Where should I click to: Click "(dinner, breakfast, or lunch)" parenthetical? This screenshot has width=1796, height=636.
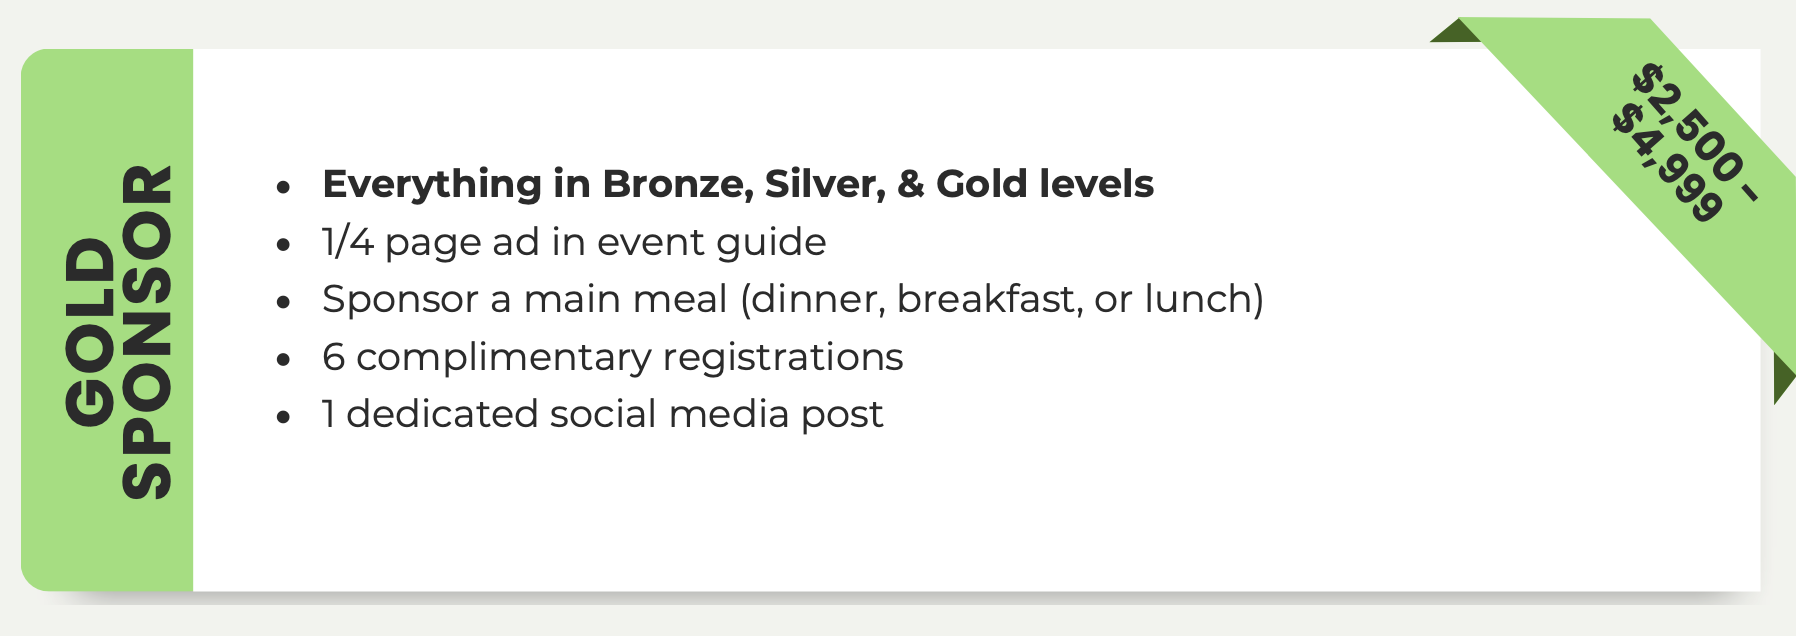pyautogui.click(x=1002, y=300)
